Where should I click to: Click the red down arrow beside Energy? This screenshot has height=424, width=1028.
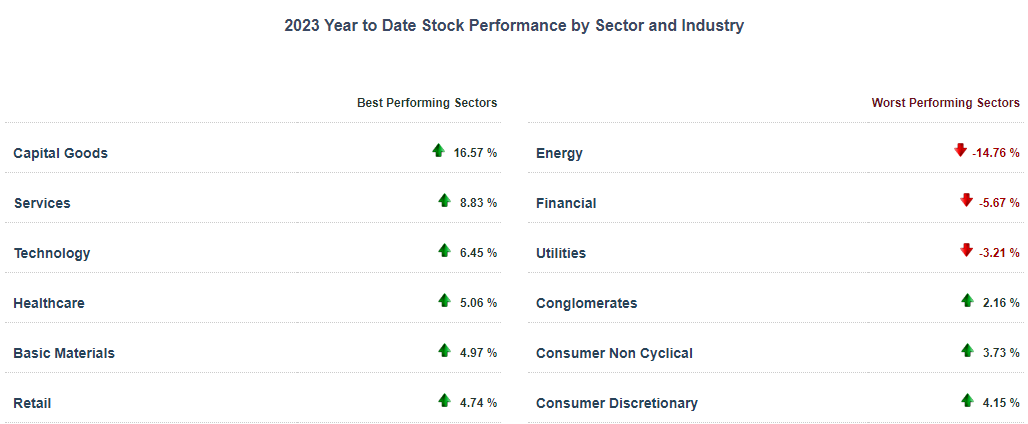[x=961, y=150]
